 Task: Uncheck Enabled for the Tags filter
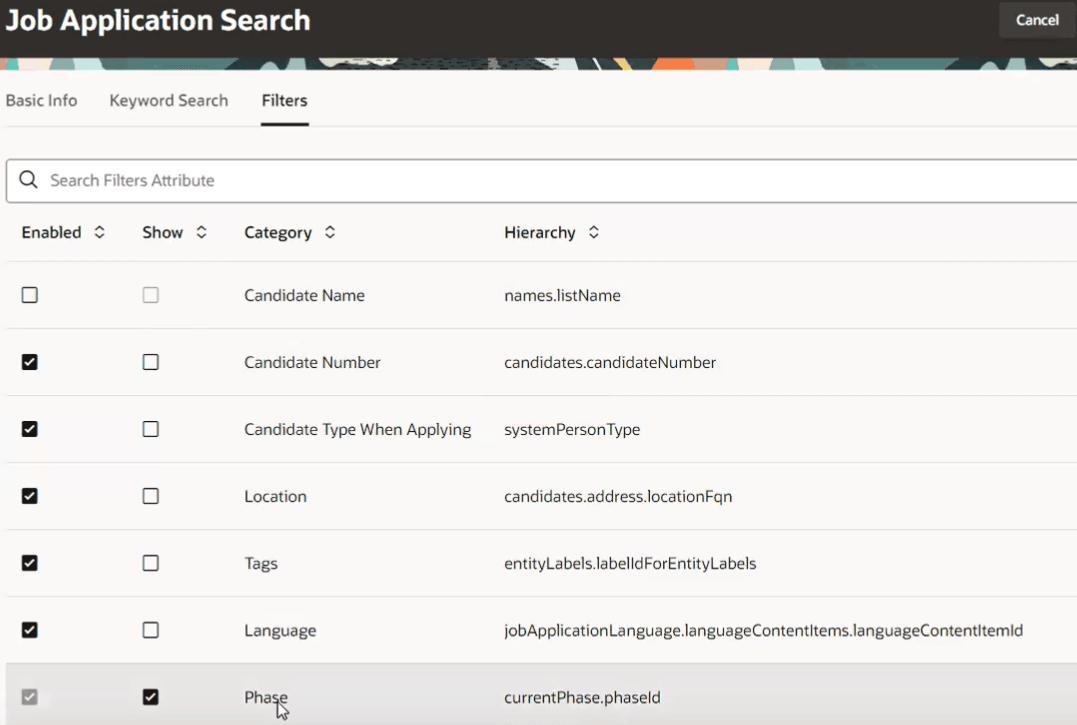click(x=30, y=564)
